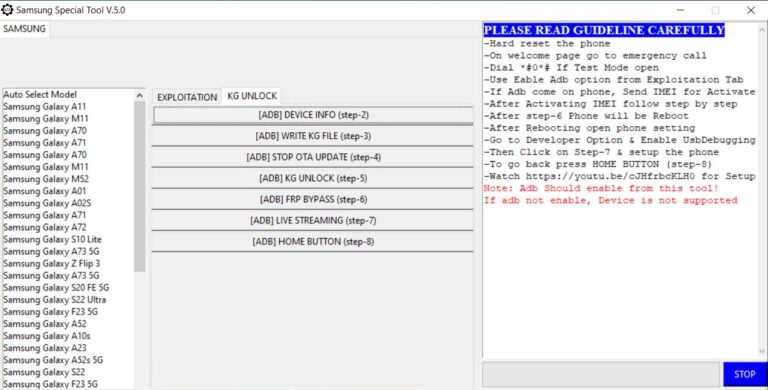Hit the blue STOP button
The height and width of the screenshot is (390, 768).
click(744, 374)
